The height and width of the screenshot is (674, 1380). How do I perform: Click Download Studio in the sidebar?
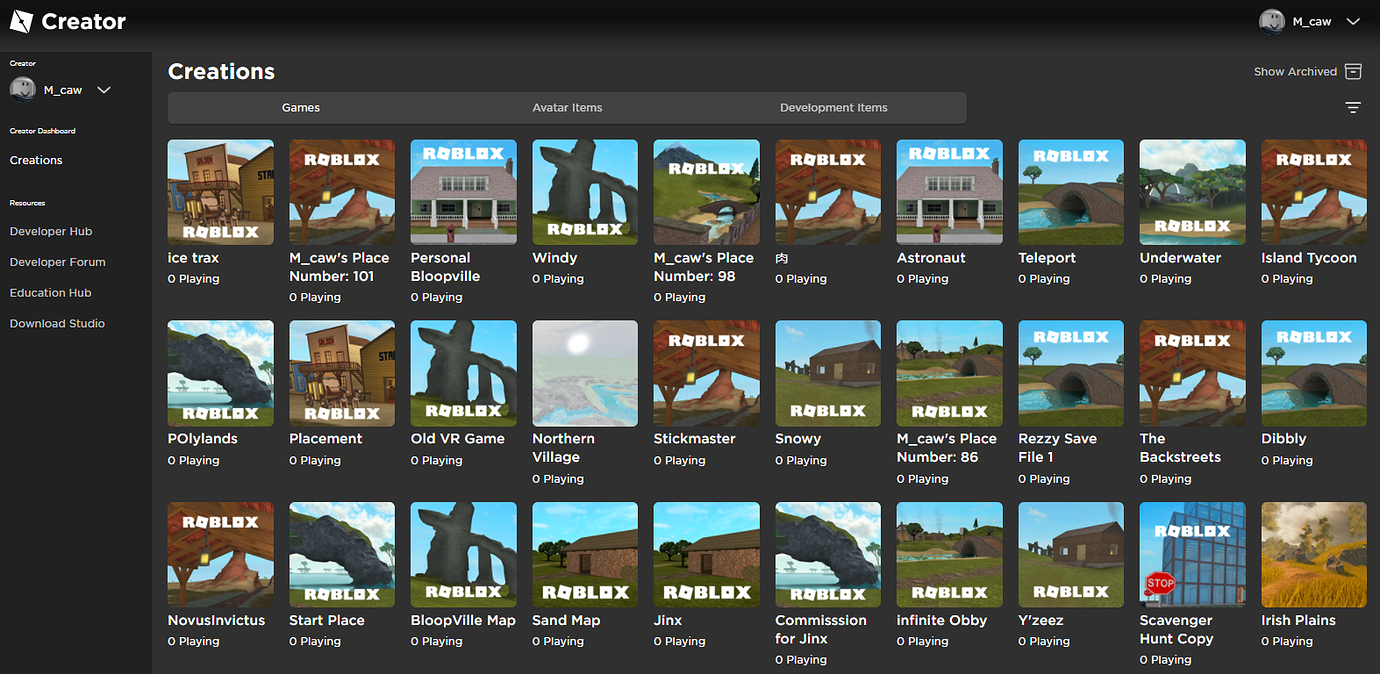tap(55, 323)
